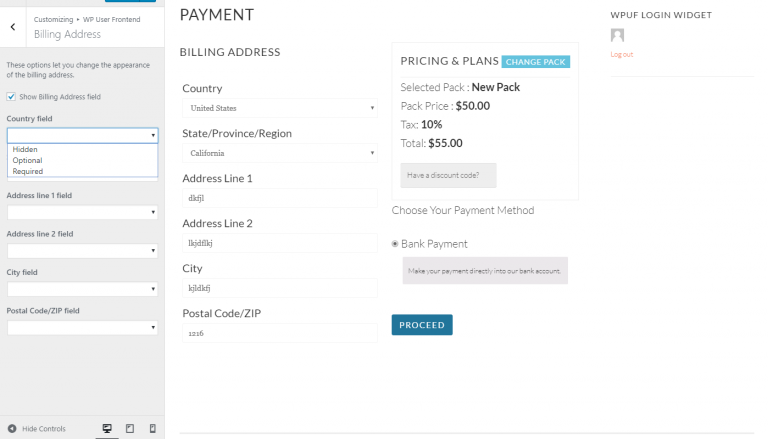
Task: Click the back arrow in customizer header
Action: (x=12, y=27)
